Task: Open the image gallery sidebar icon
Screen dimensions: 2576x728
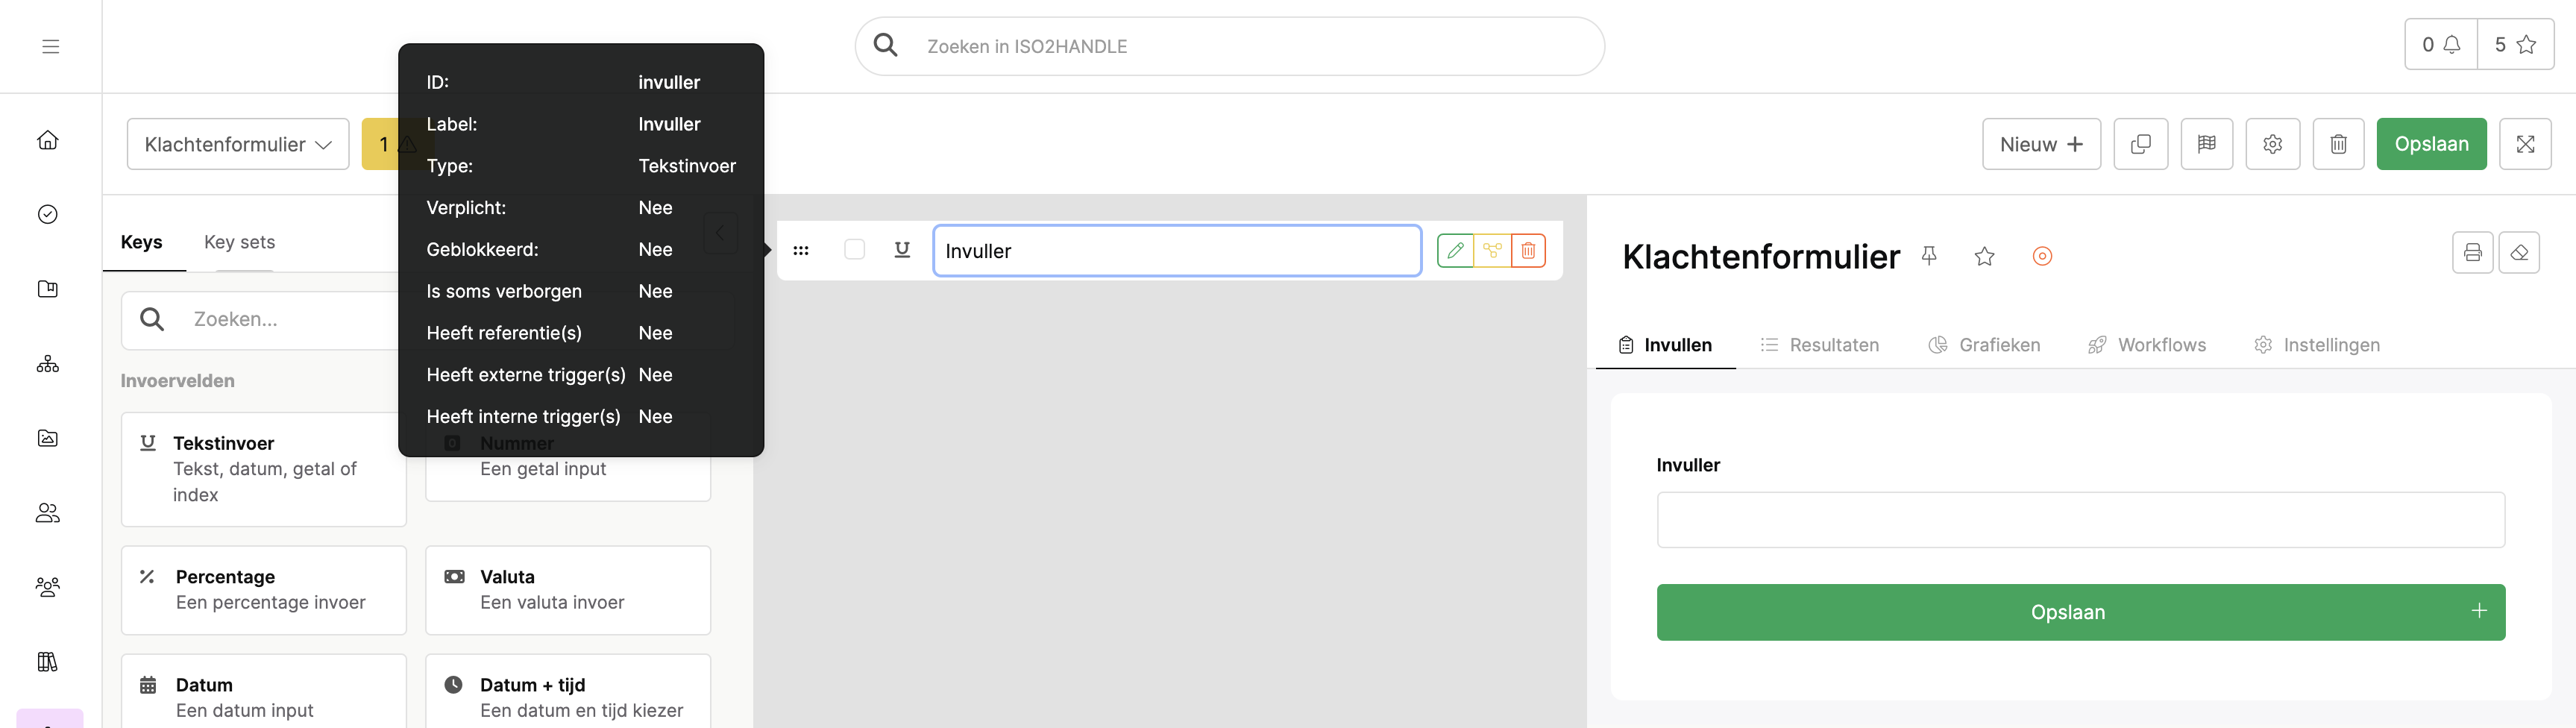Action: (x=48, y=438)
